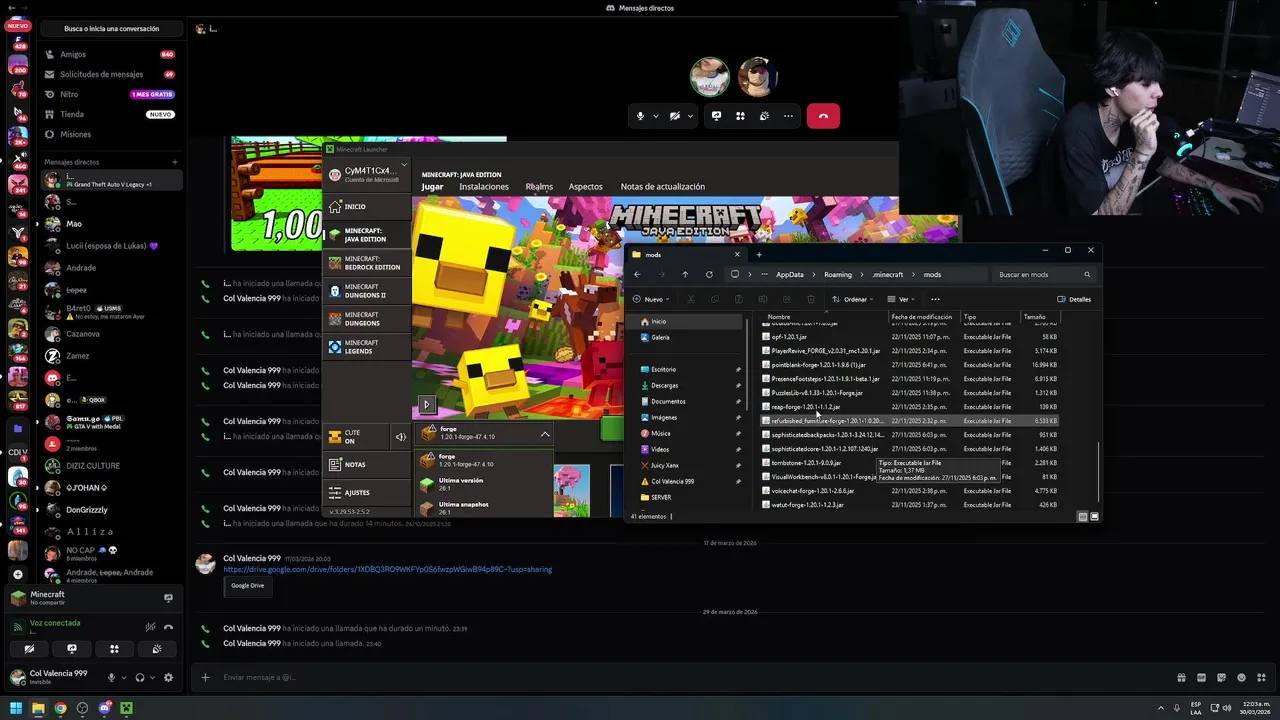Open camera options arrow in call controls
Viewport: 1280px width, 720px height.
690,116
